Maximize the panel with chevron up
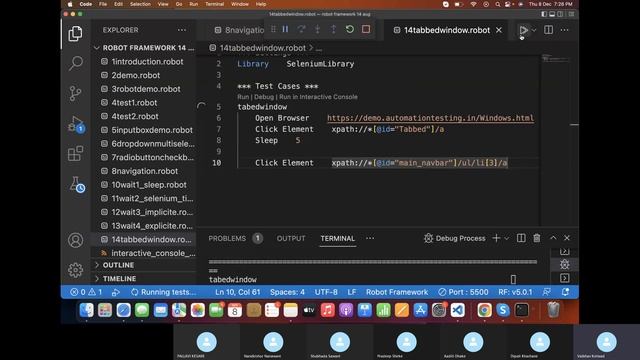This screenshot has width=640, height=360. coord(553,238)
